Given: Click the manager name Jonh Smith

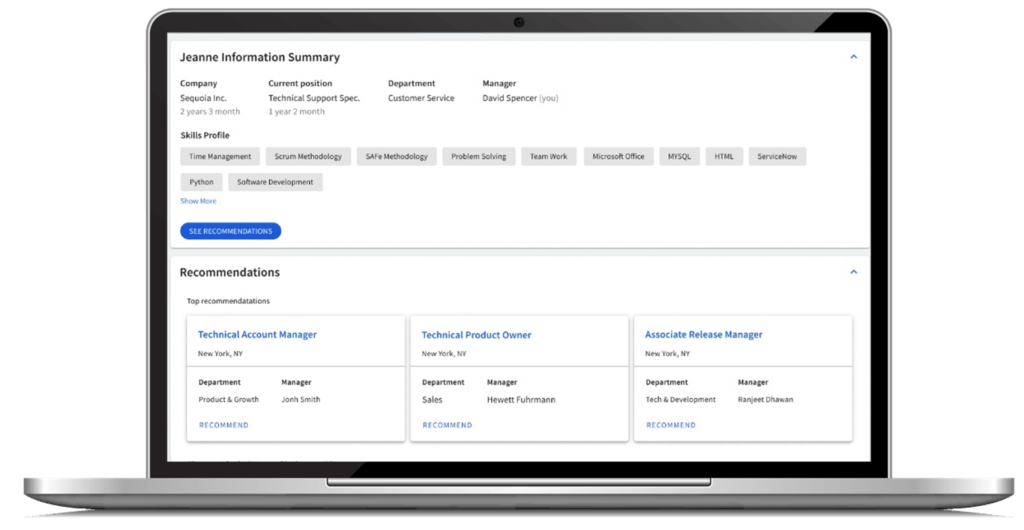Looking at the screenshot, I should pyautogui.click(x=301, y=399).
